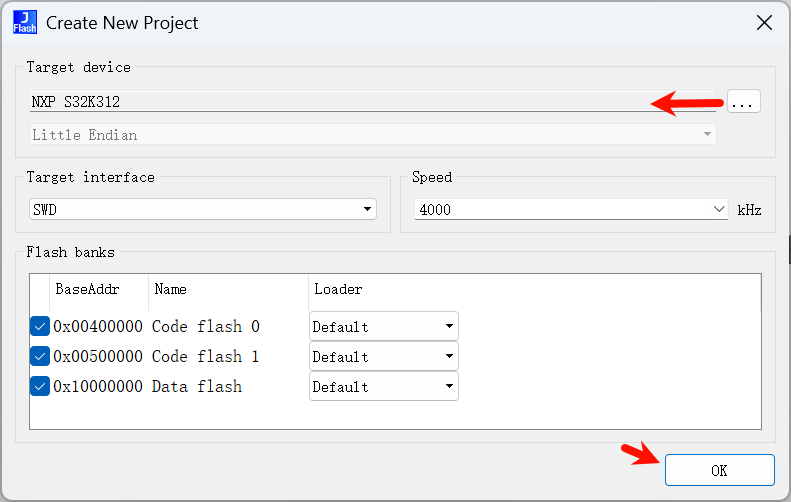Open the Loader dropdown for Code flash 0
Viewport: 791px width, 502px height.
383,326
